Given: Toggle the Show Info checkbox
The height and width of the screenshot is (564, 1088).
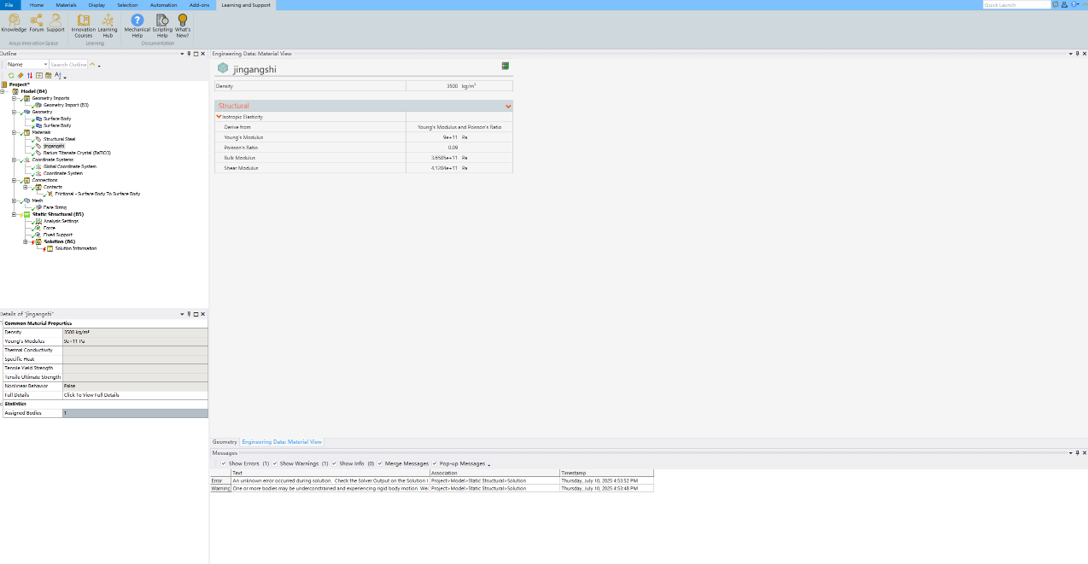Looking at the screenshot, I should pyautogui.click(x=334, y=463).
